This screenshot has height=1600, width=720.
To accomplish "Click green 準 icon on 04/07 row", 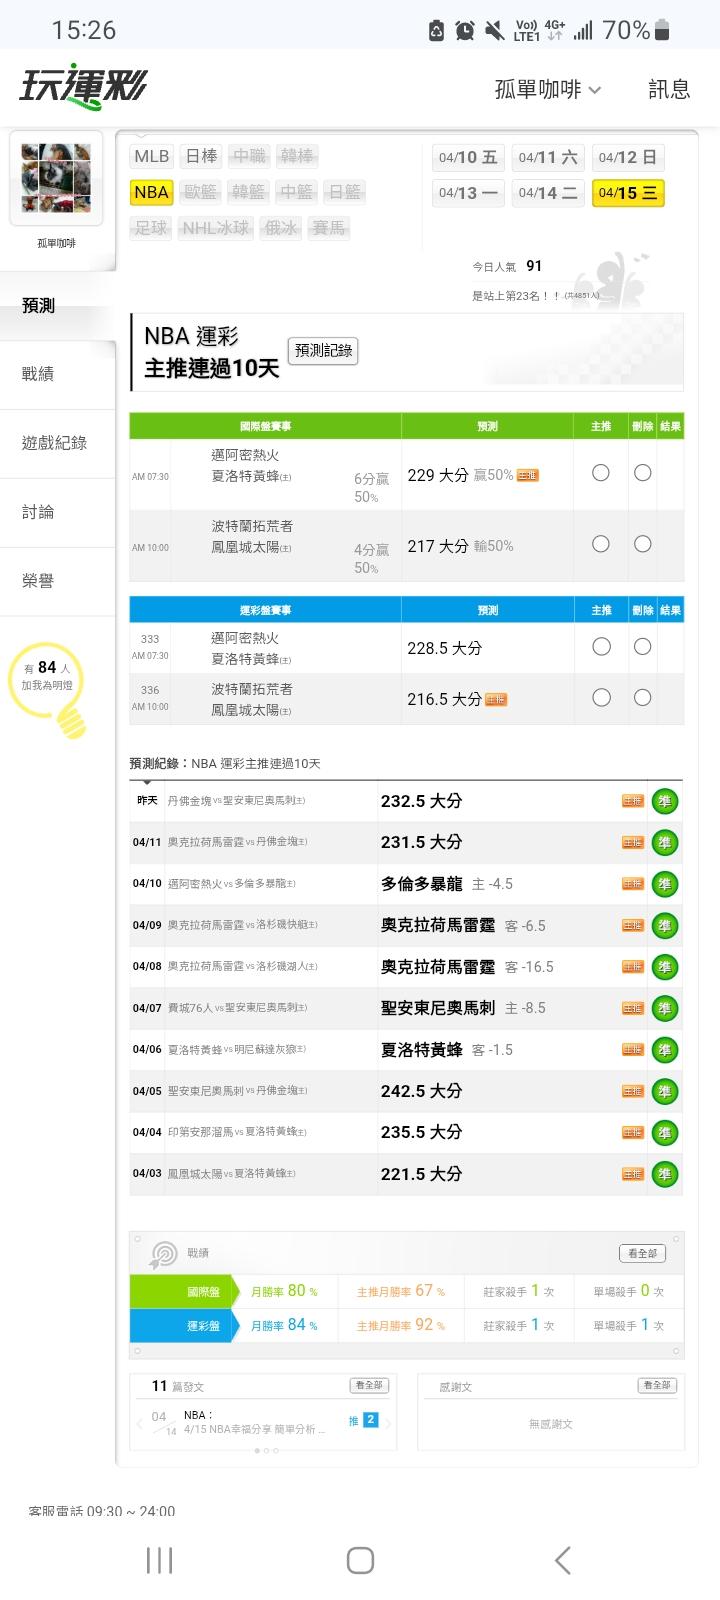I will pos(664,1009).
